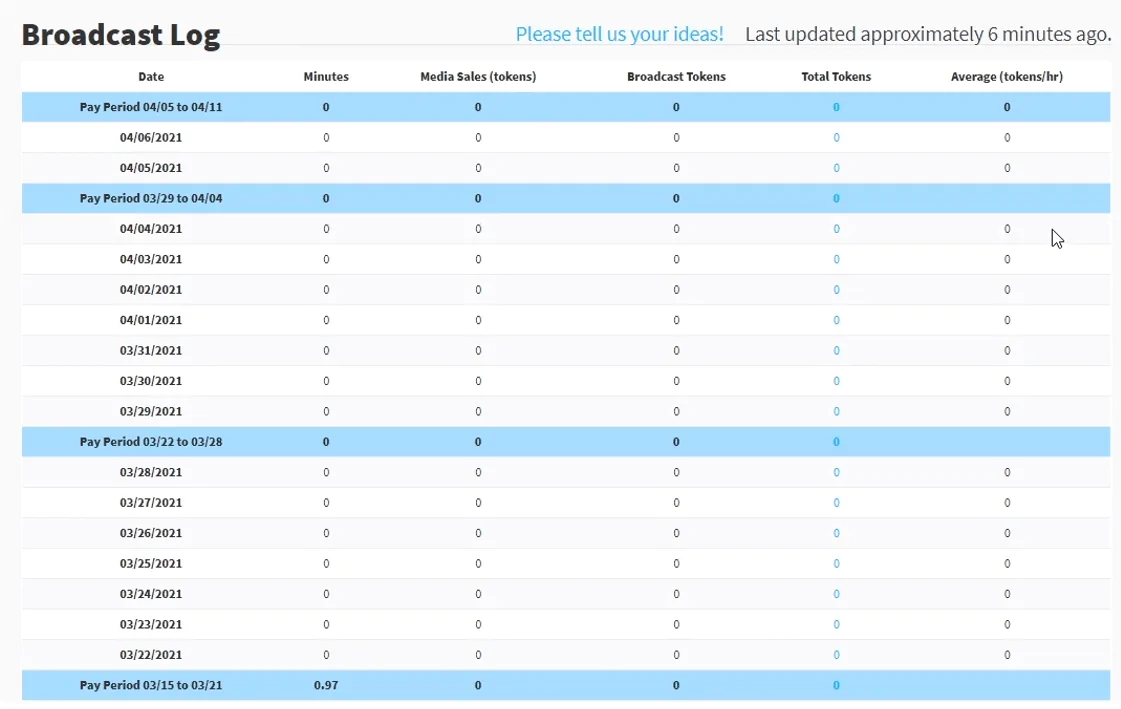
Task: Open Total Tokens link for 04/01/2021
Action: (x=836, y=320)
